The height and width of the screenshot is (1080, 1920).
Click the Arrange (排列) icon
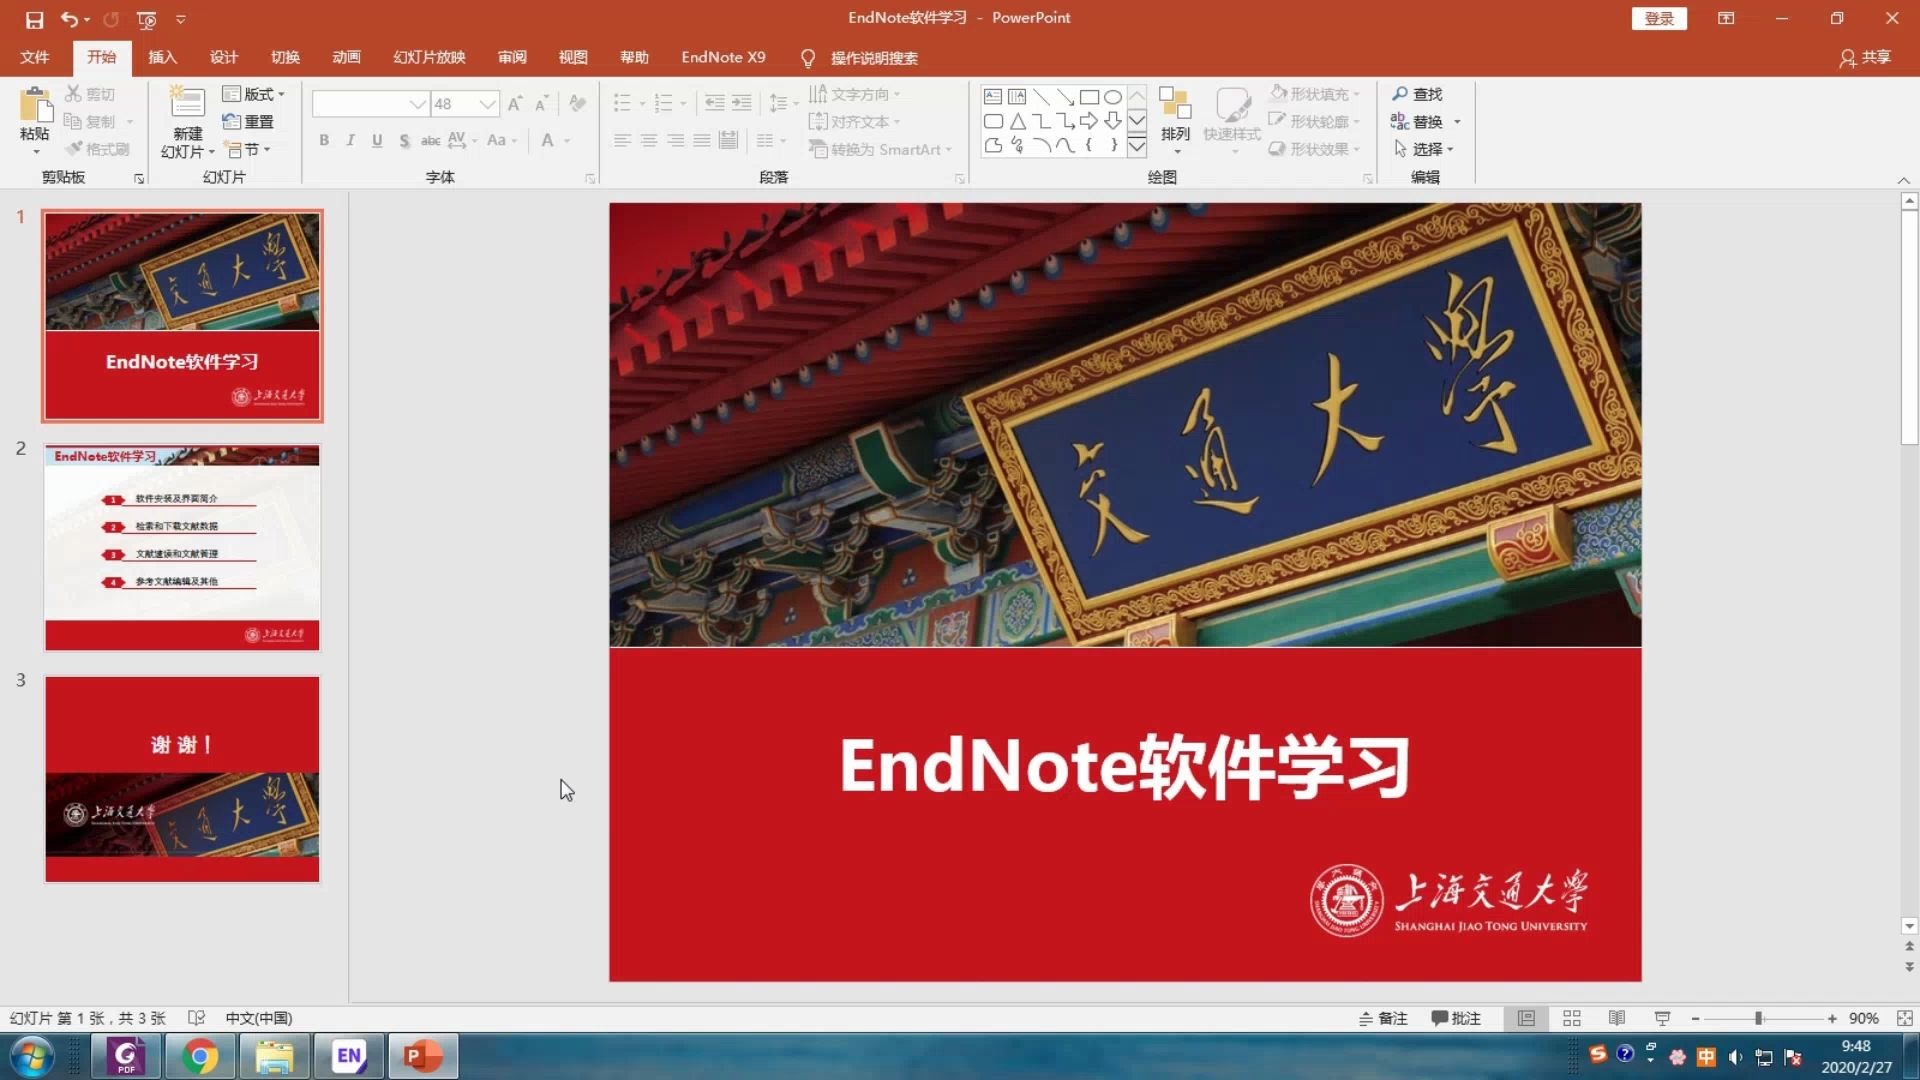tap(1175, 105)
